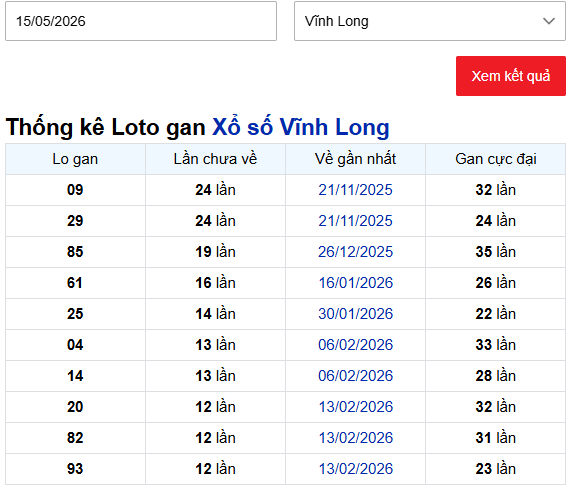Click the 35 lần max gan cell
Viewport: 572px width, 488px height.
(495, 252)
